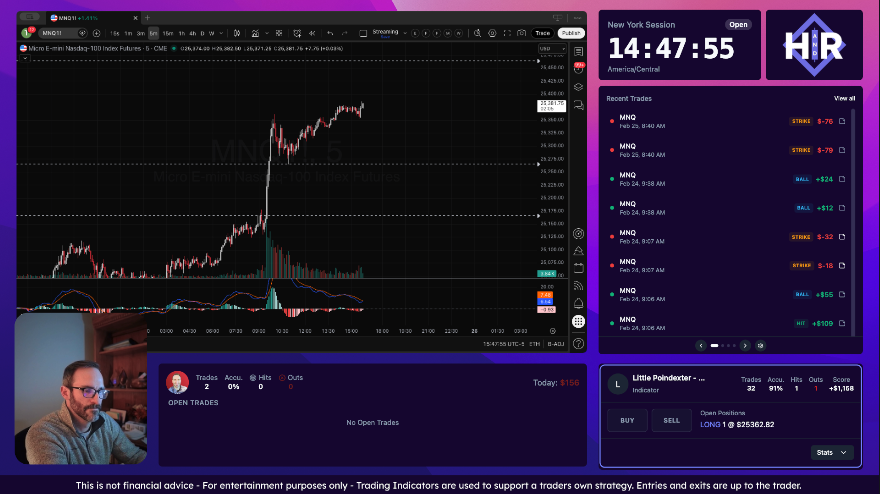Click the create alert icon in toolbar

point(297,33)
